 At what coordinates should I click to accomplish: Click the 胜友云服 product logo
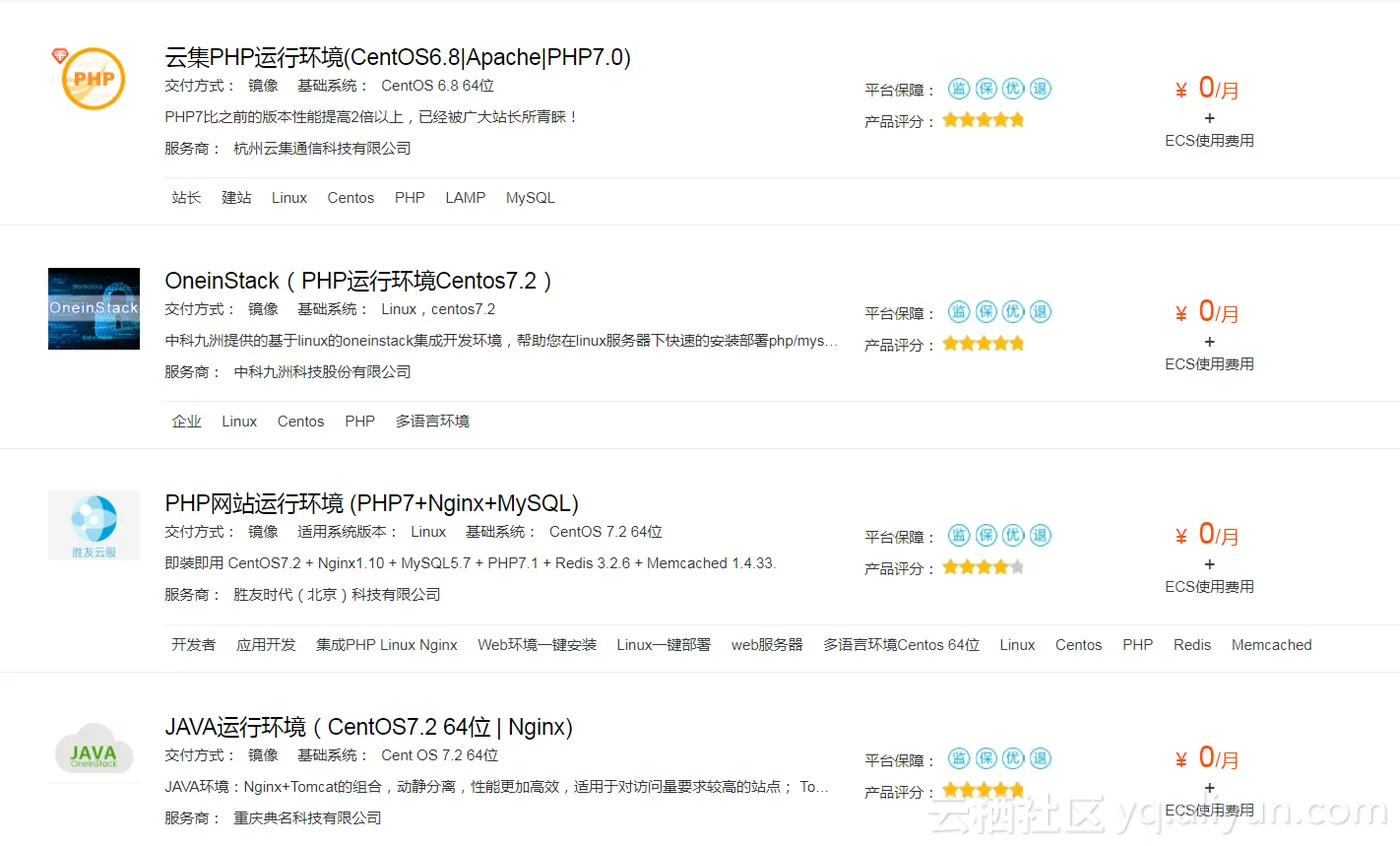click(x=94, y=525)
